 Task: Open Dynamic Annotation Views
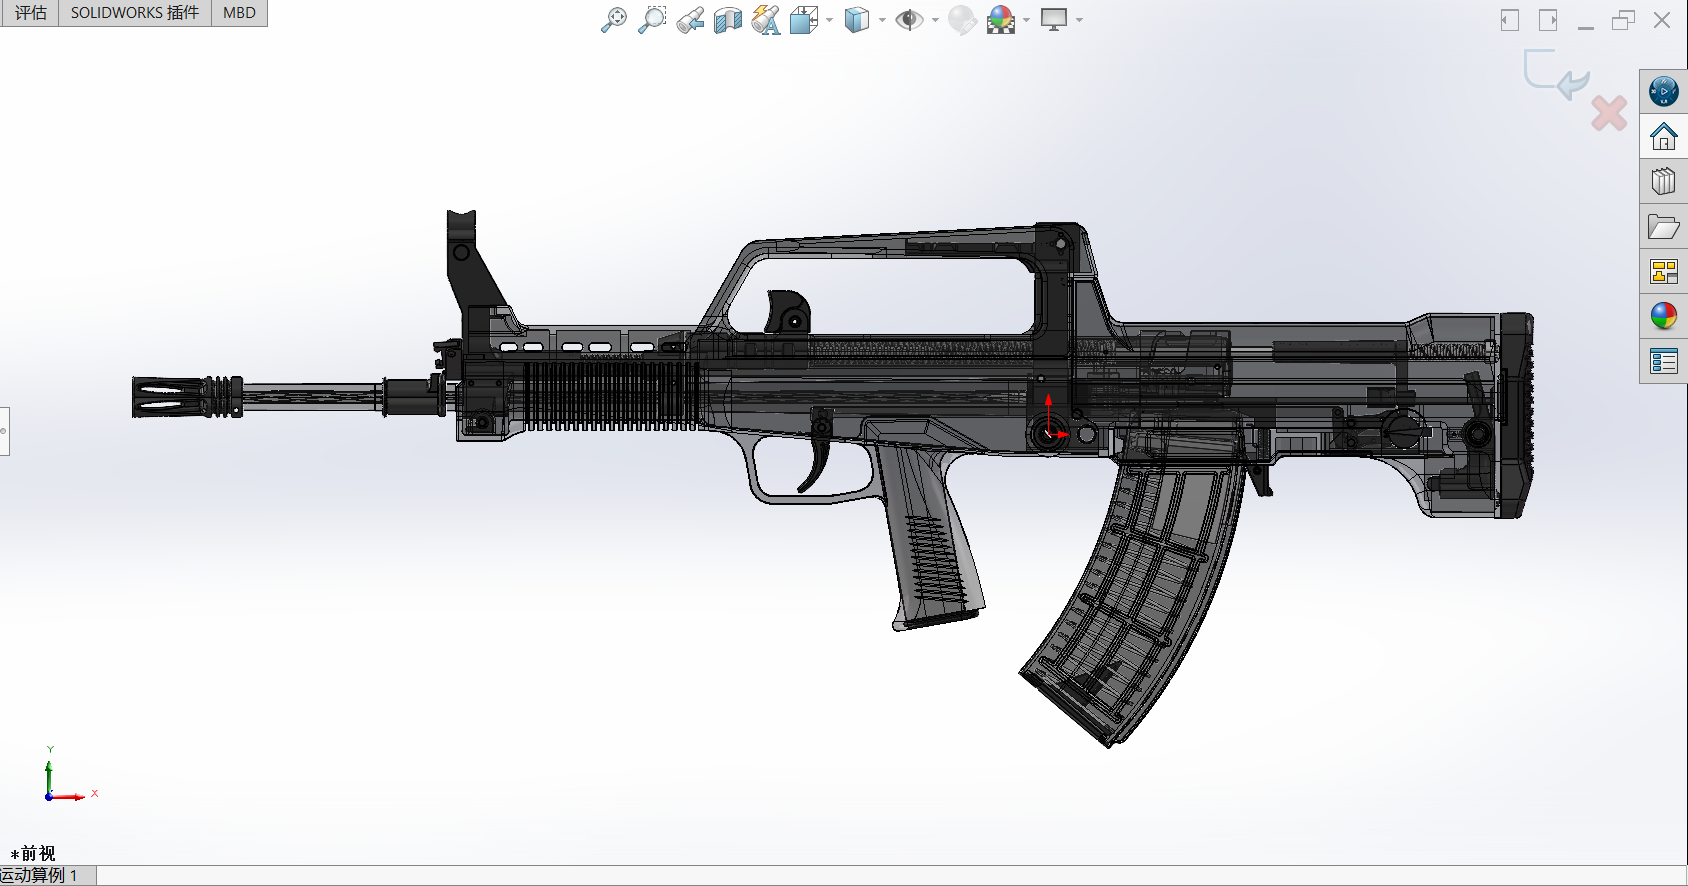point(766,19)
